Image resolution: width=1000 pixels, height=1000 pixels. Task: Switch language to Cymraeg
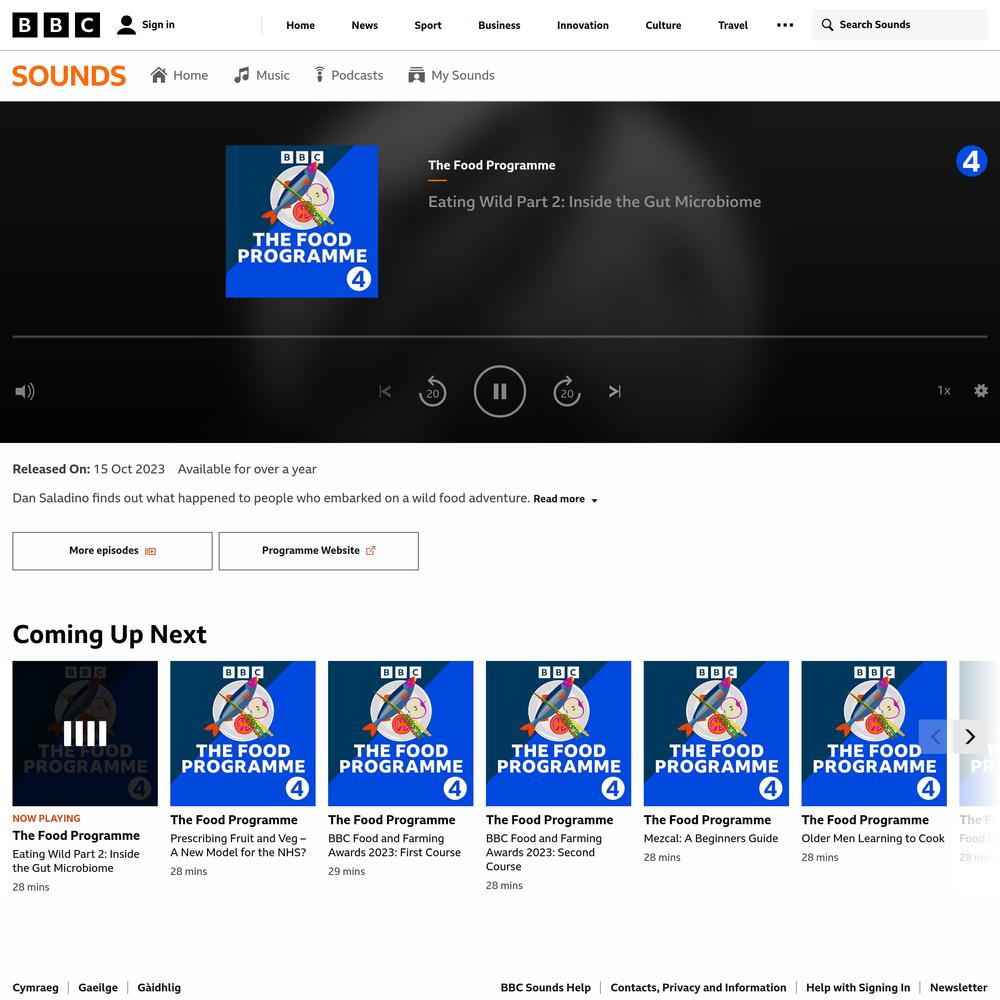36,987
